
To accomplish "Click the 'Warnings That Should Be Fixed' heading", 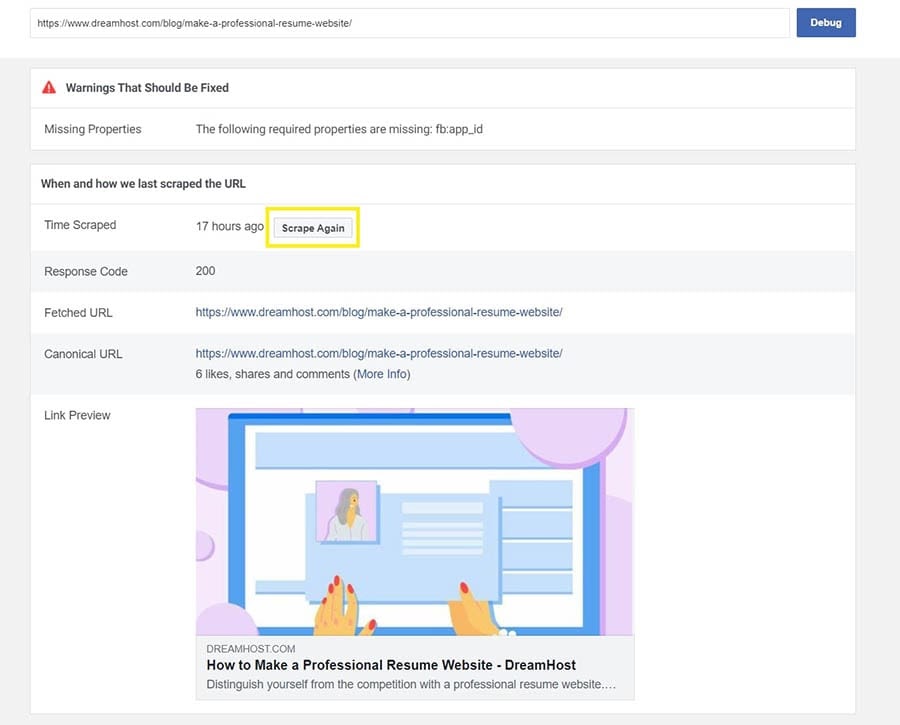I will (147, 88).
